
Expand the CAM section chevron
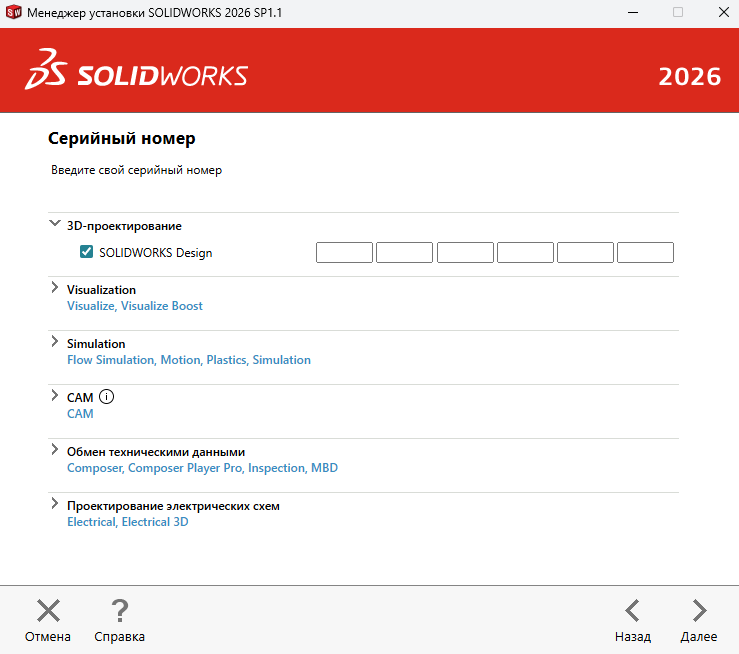[55, 397]
